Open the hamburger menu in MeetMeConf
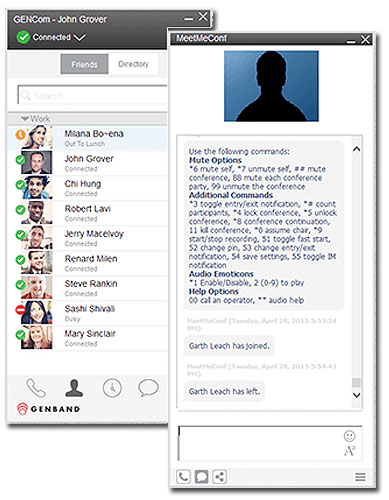The height and width of the screenshot is (500, 389). [x=360, y=477]
